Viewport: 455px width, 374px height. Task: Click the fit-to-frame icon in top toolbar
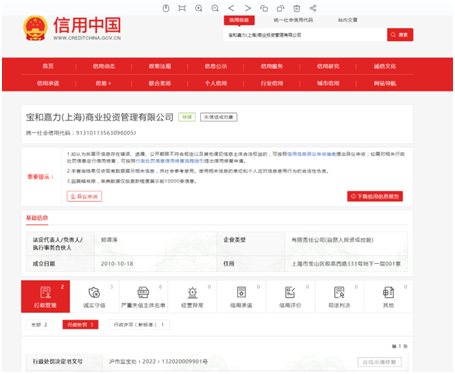click(x=182, y=8)
